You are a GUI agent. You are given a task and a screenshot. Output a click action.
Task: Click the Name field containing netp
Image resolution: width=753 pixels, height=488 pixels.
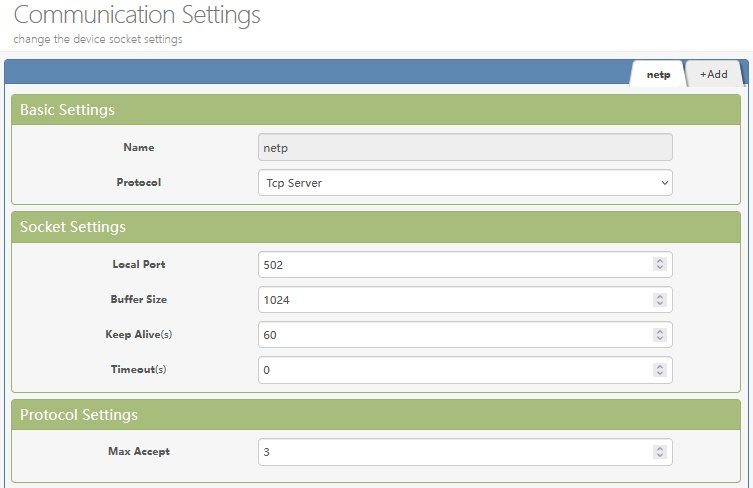[464, 148]
